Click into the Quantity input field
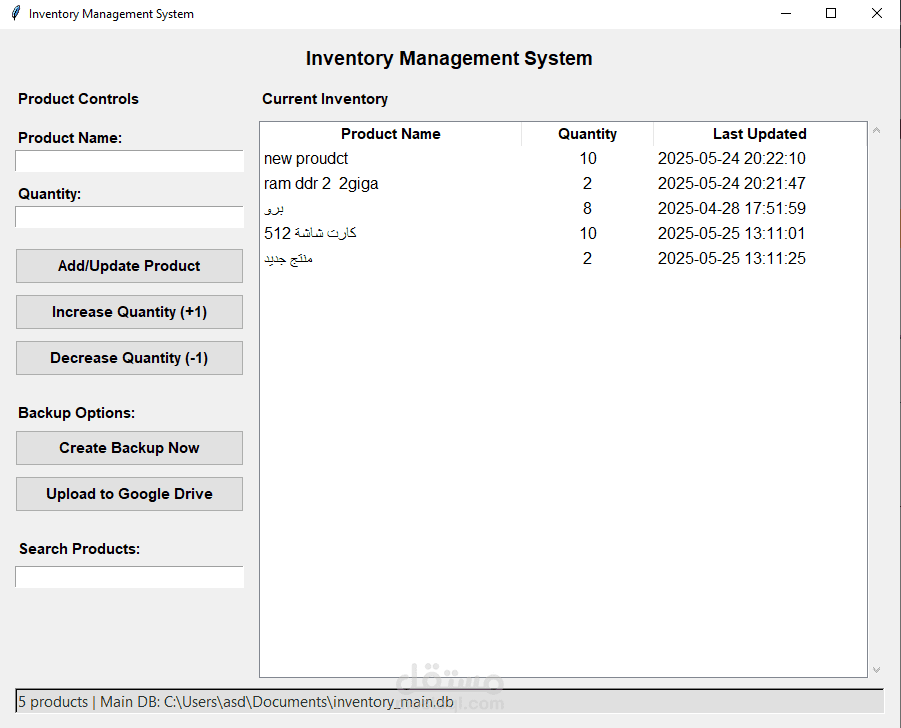The width and height of the screenshot is (901, 728). coord(129,217)
